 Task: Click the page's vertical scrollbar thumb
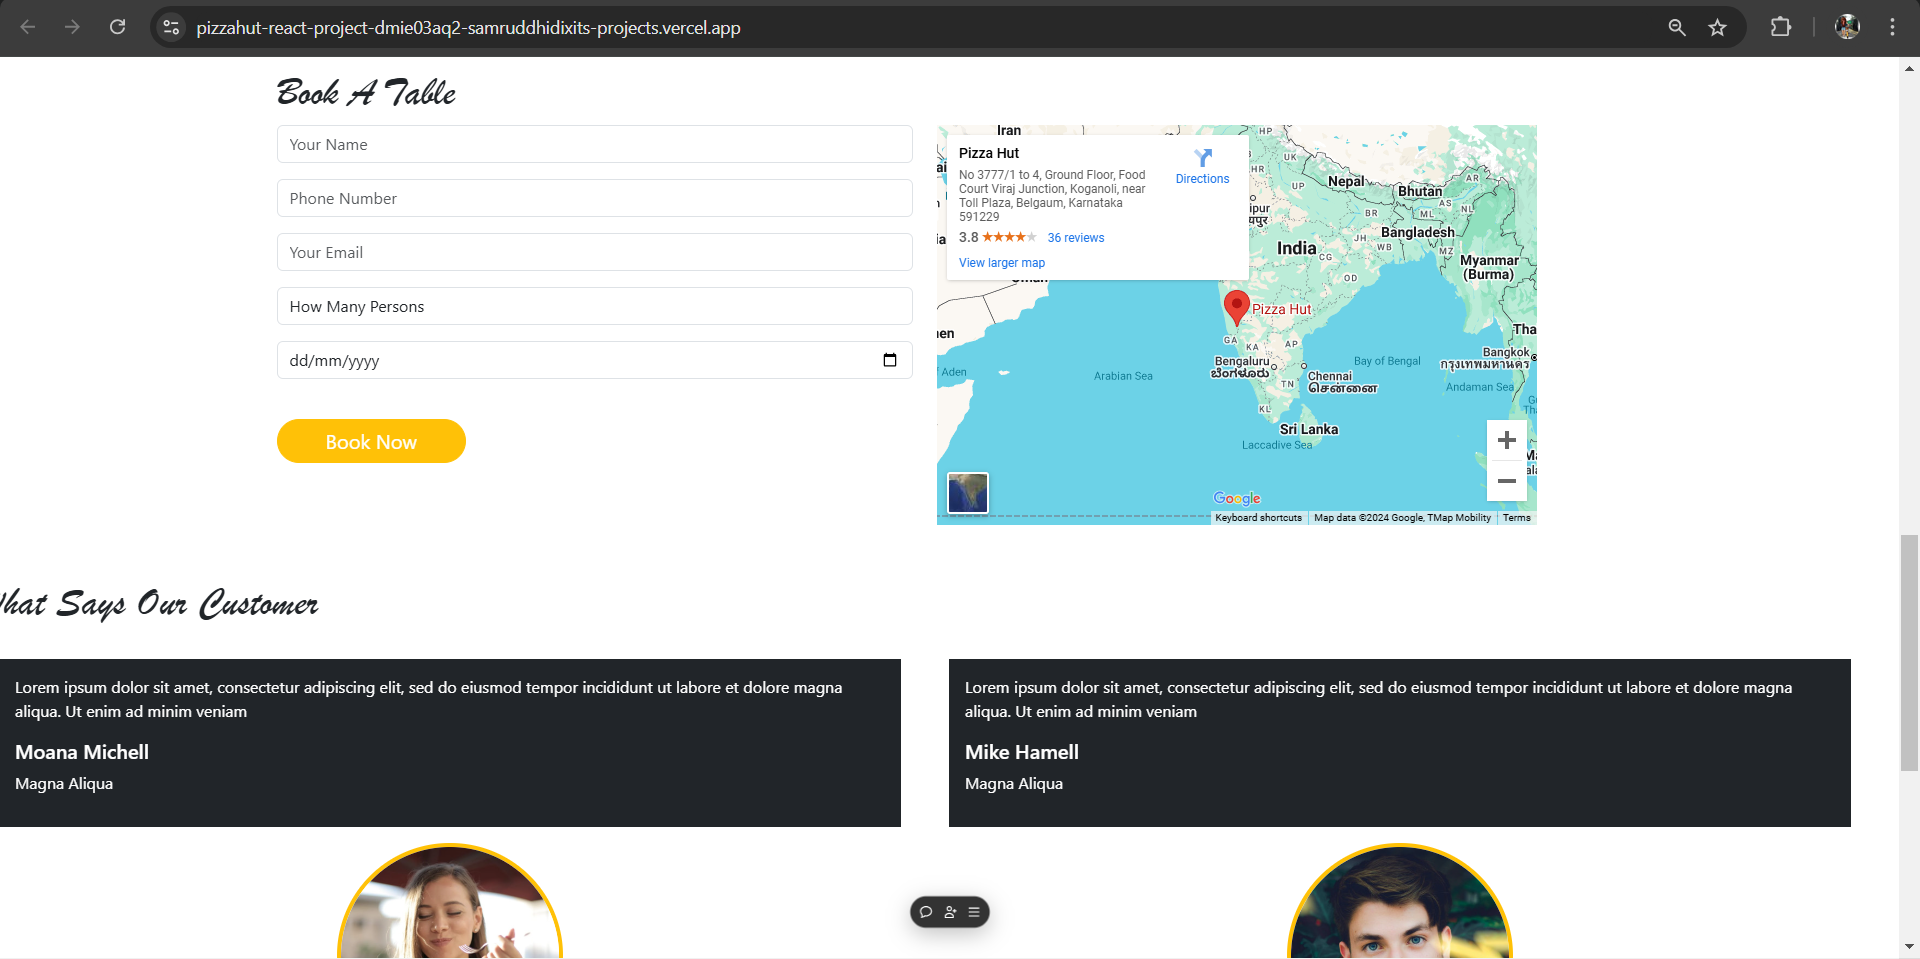pos(1909,652)
